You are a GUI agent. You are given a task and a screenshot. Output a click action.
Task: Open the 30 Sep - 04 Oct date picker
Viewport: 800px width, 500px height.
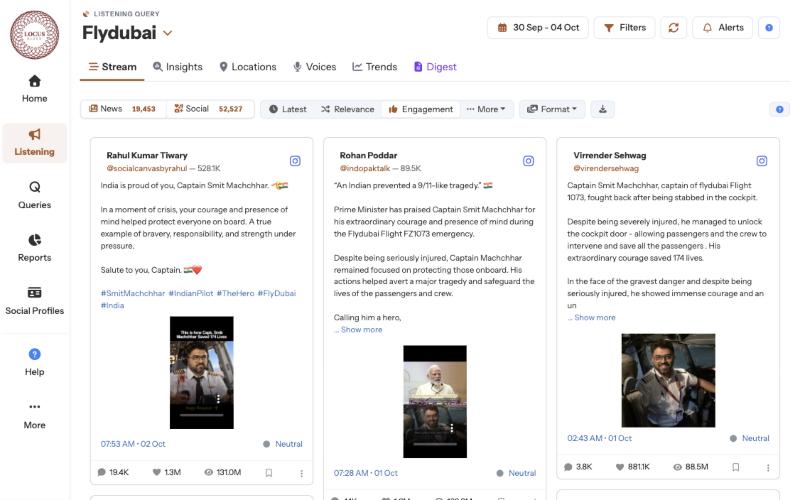tap(538, 28)
